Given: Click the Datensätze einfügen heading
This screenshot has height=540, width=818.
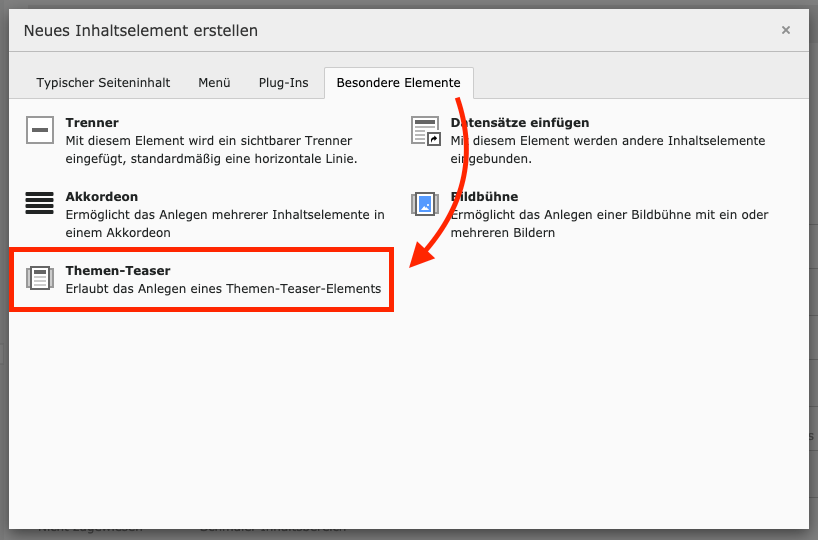Looking at the screenshot, I should click(x=520, y=123).
